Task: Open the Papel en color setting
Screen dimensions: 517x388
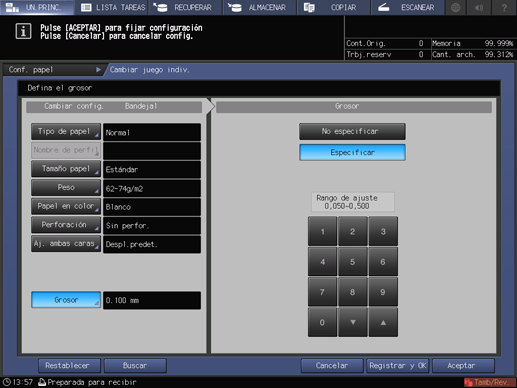Action: click(66, 206)
